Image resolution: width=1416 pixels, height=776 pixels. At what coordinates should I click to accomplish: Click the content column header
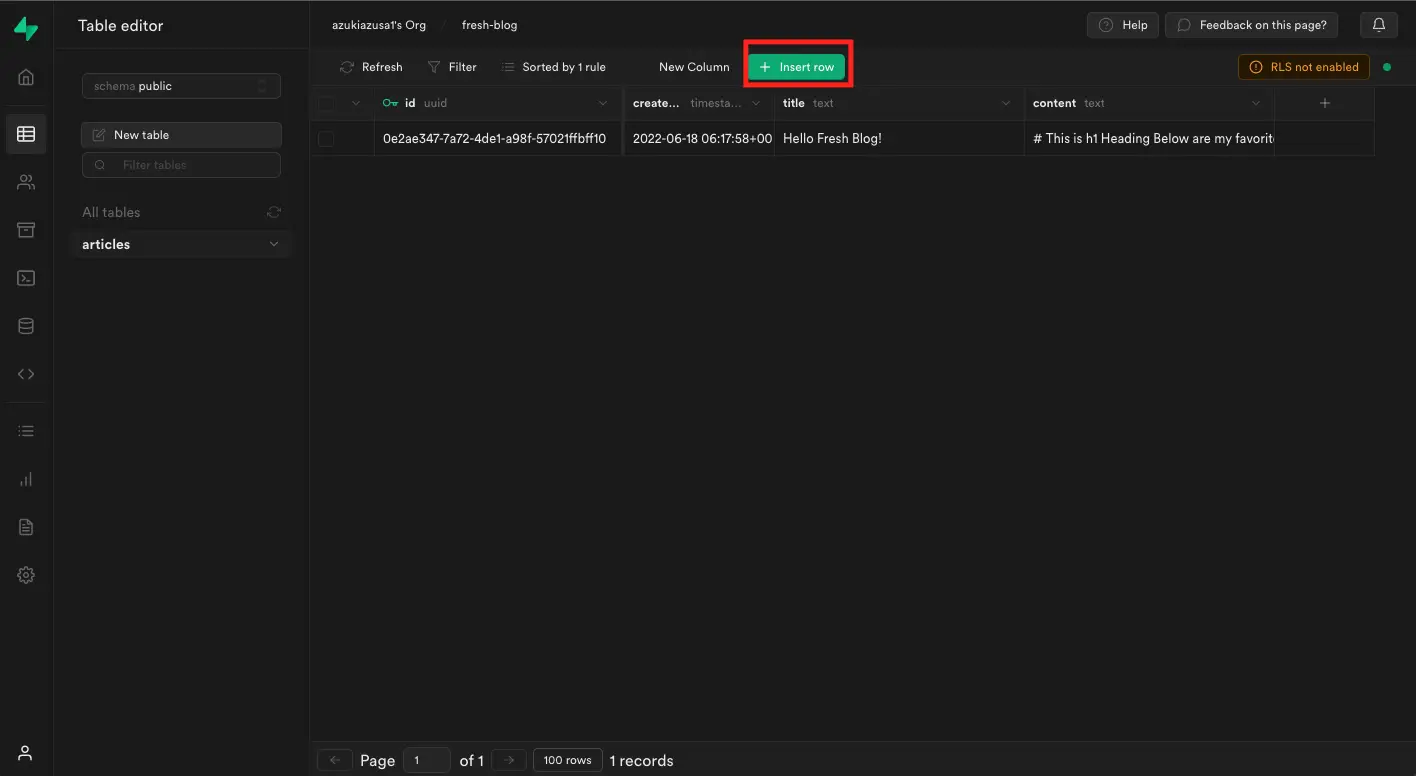pos(1149,103)
